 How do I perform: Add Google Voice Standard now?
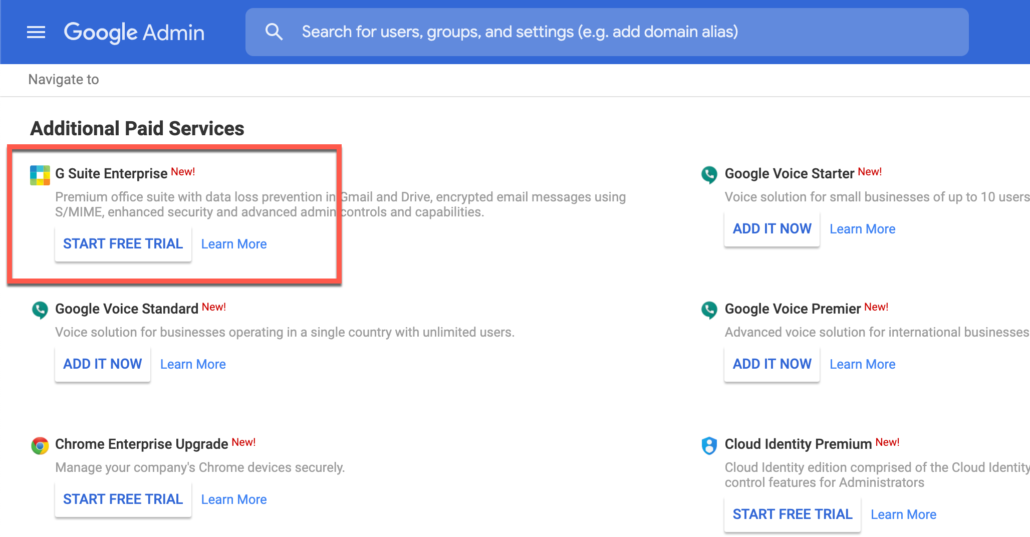[102, 364]
